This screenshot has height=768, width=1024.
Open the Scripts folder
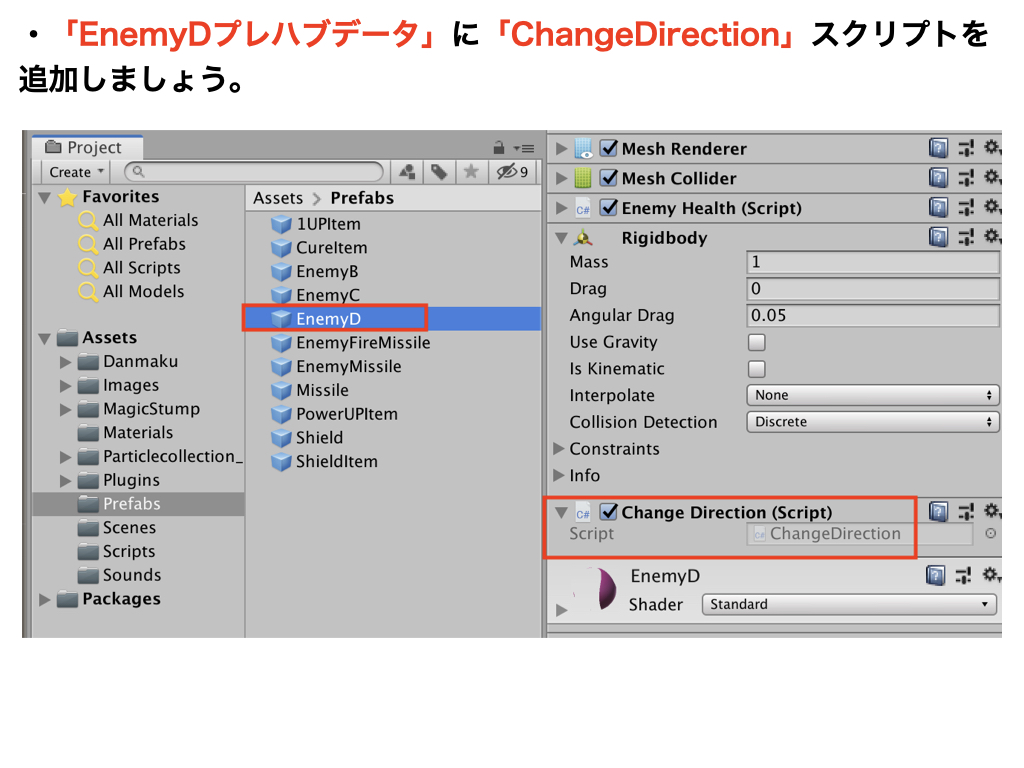(128, 552)
